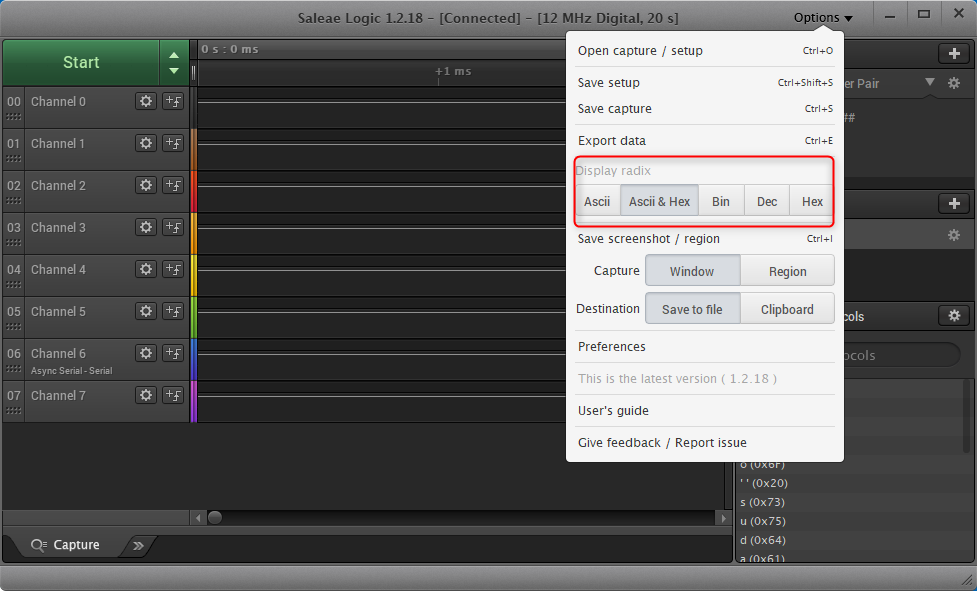Choose Save setup menu entry
Viewport: 977px width, 591px height.
[705, 82]
